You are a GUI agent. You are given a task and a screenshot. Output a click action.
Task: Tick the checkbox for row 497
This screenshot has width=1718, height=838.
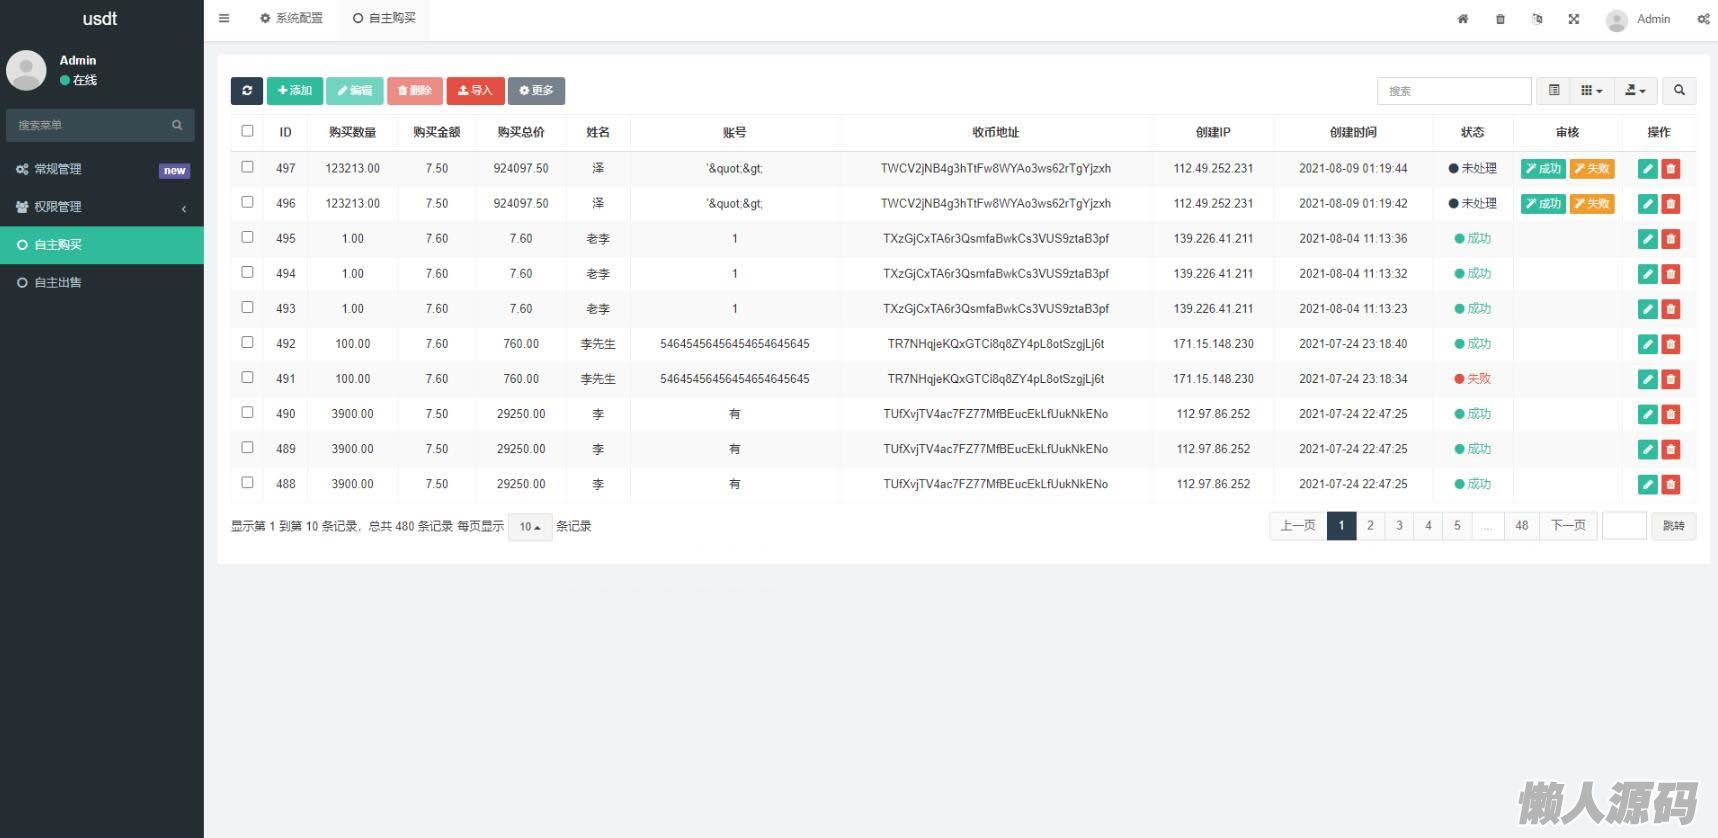pyautogui.click(x=247, y=167)
